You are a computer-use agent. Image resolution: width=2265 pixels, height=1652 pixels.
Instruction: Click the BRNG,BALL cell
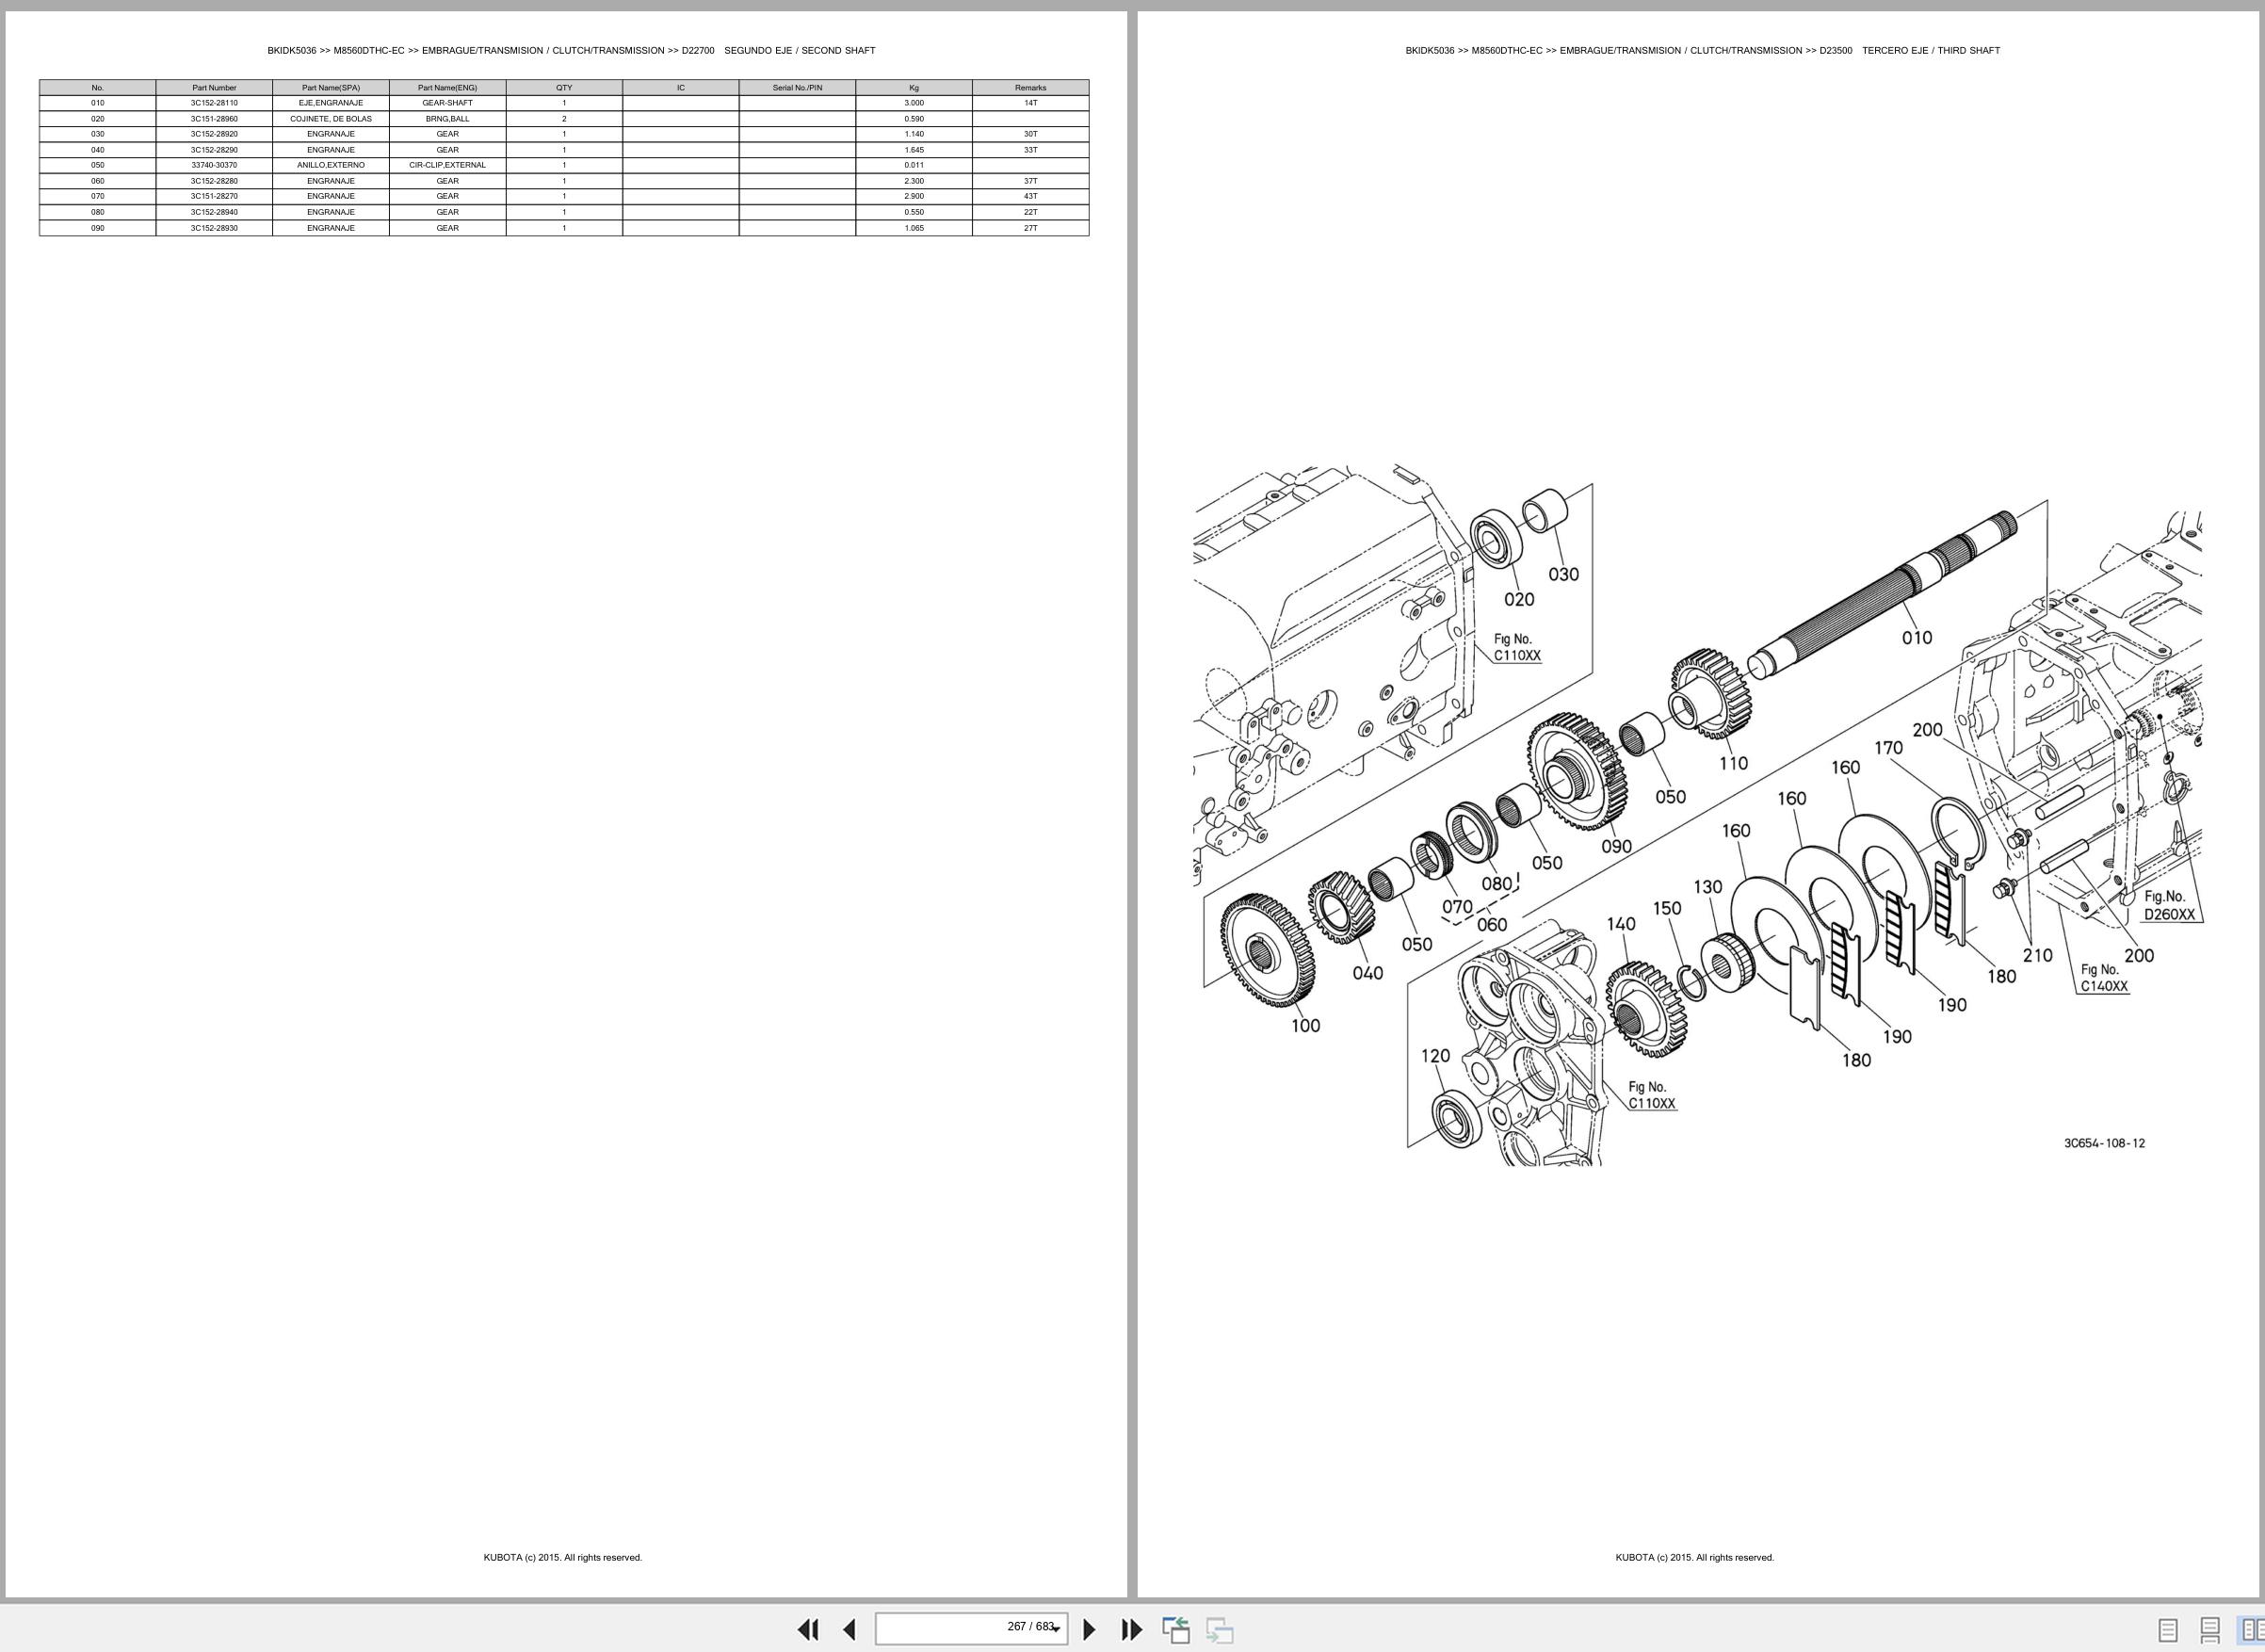(447, 119)
